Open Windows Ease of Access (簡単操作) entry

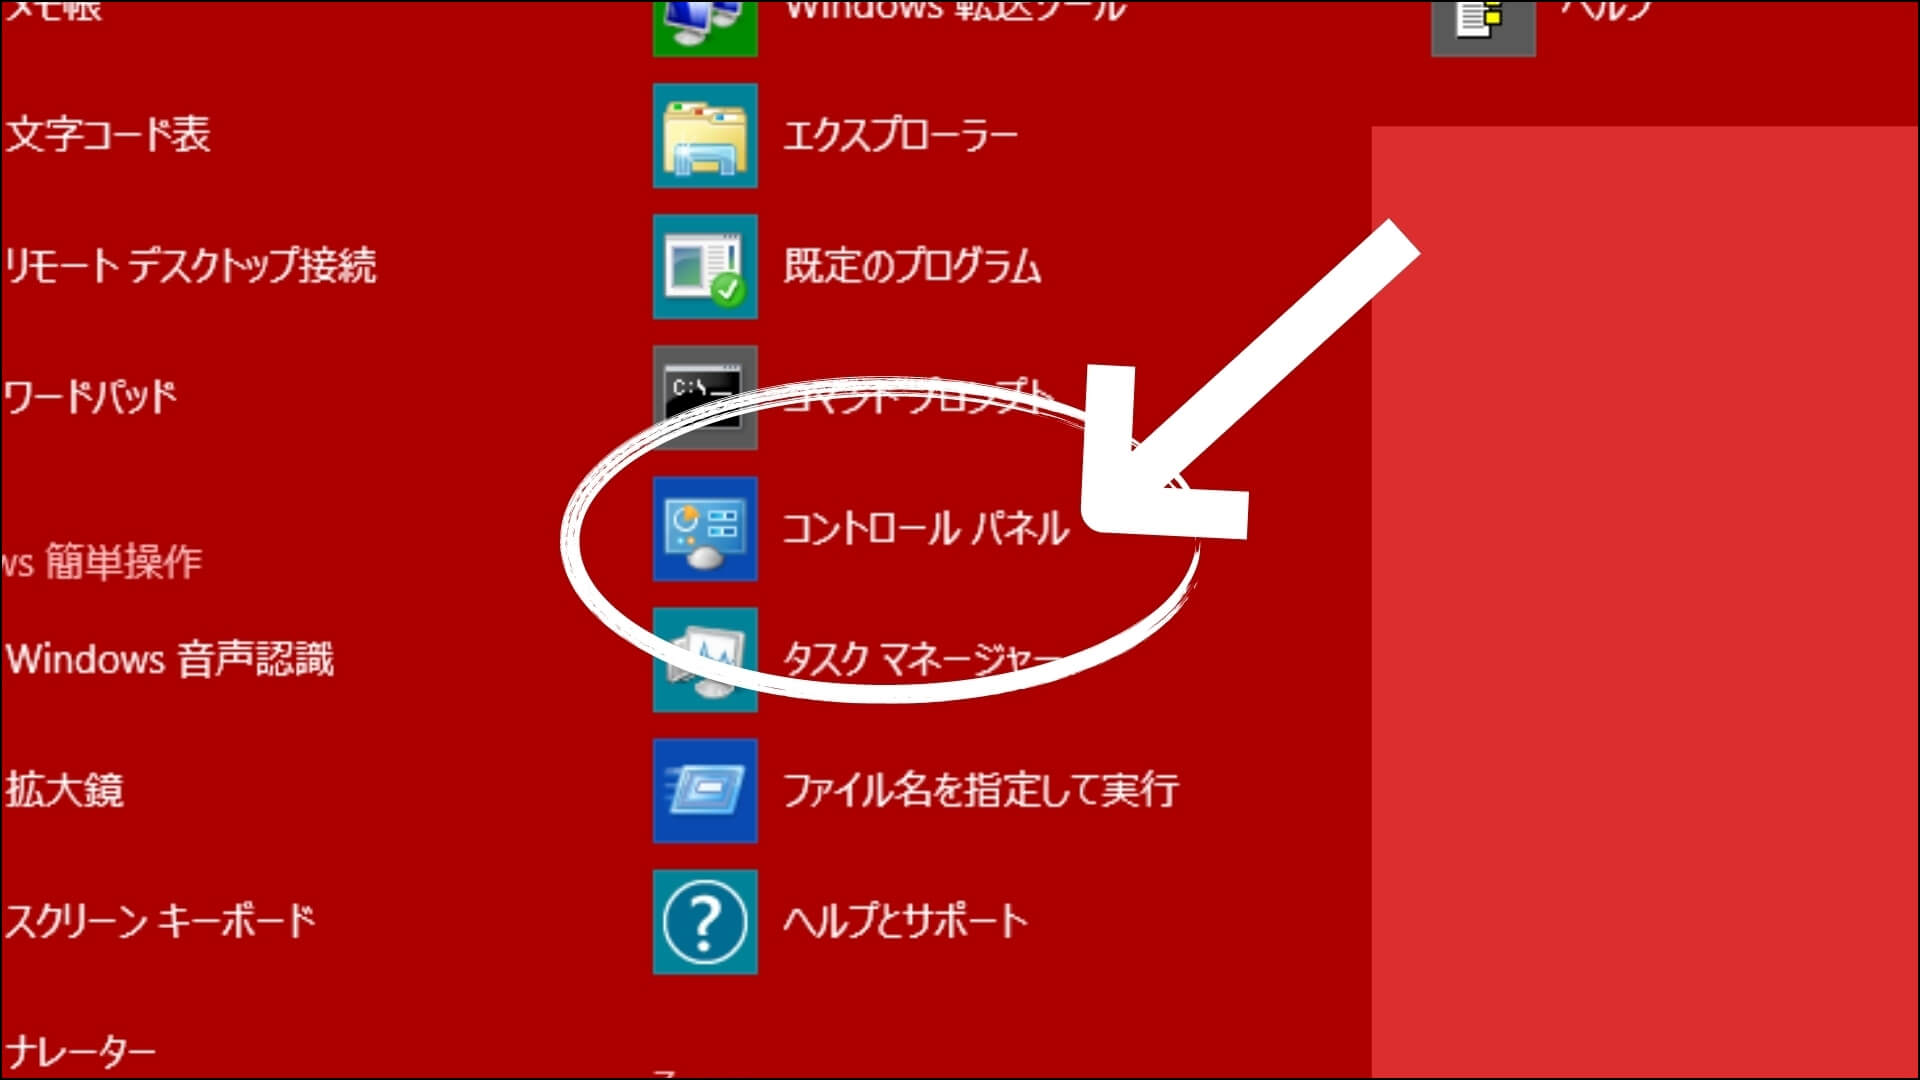tap(105, 562)
